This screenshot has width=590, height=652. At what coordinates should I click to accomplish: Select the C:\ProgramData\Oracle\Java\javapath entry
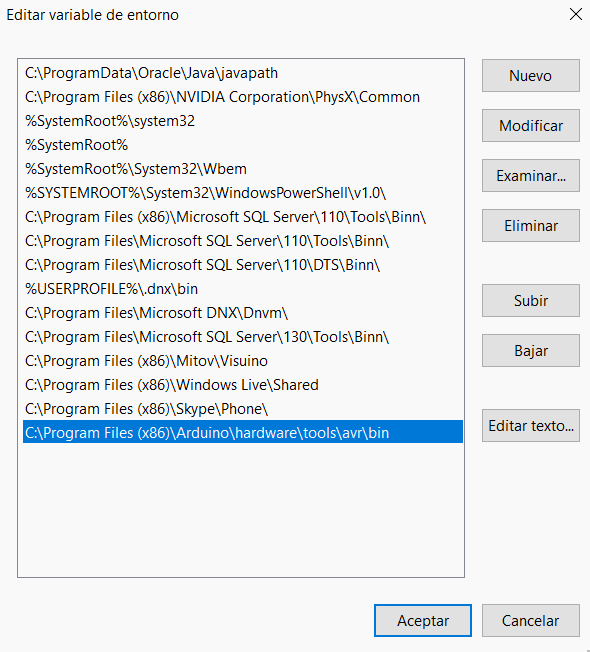coord(243,73)
